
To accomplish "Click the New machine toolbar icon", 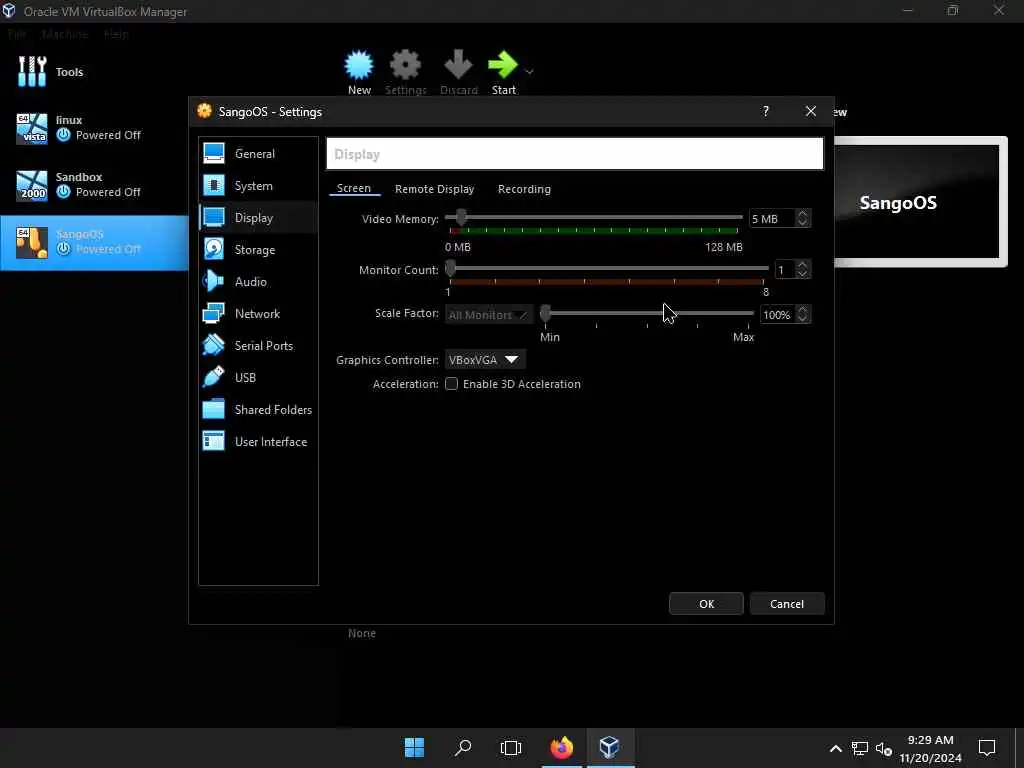I will [359, 72].
